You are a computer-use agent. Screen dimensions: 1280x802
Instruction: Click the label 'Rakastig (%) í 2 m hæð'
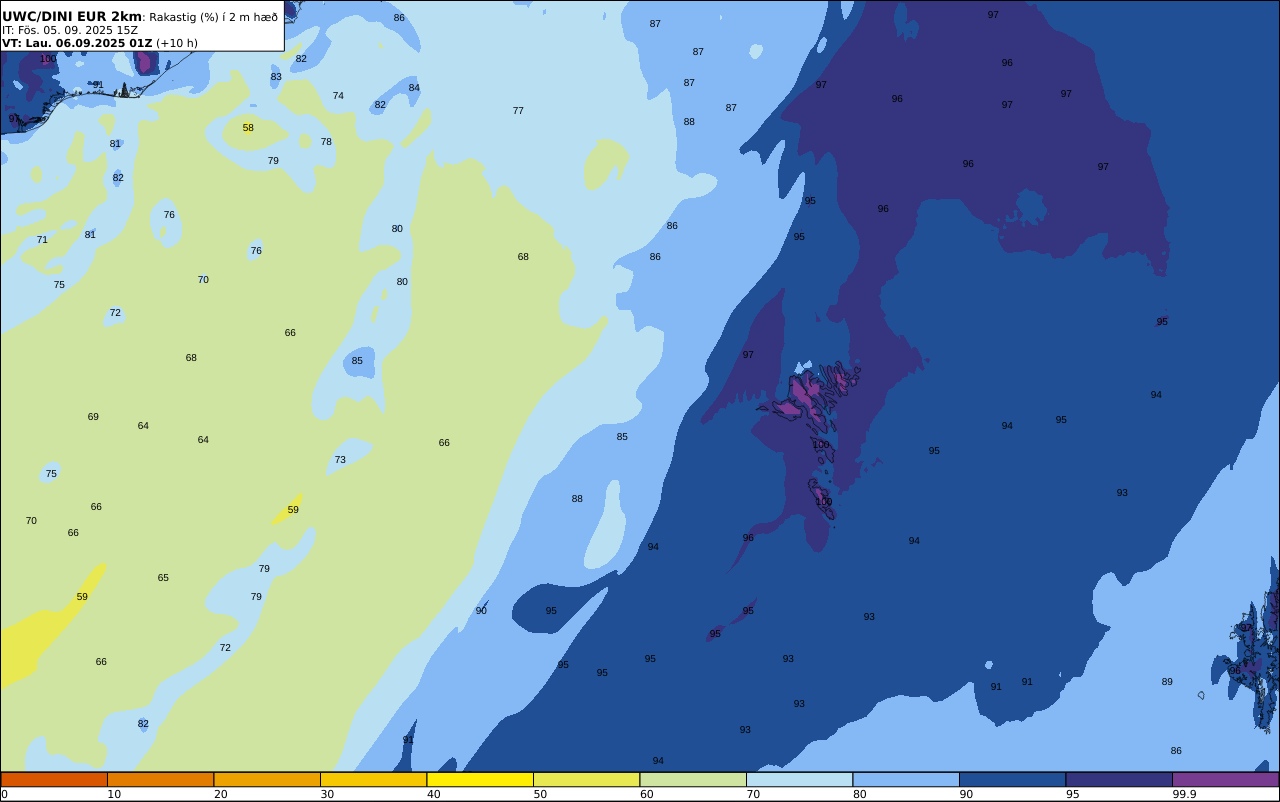coord(214,17)
